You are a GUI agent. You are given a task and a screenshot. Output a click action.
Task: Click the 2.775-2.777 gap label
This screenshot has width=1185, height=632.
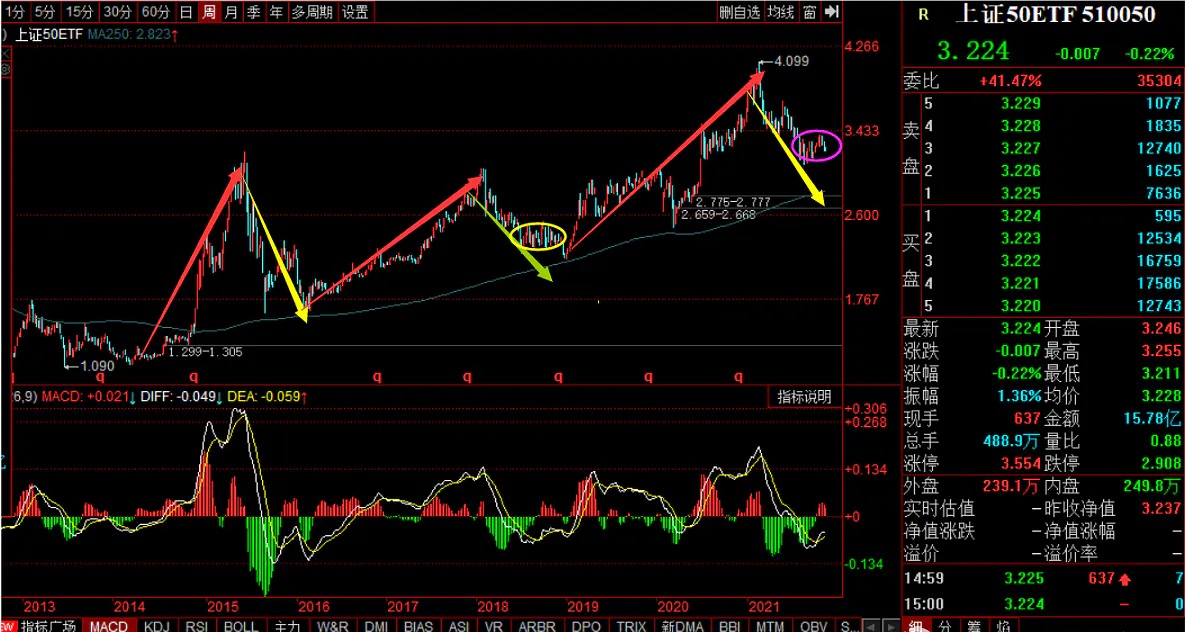coord(732,202)
